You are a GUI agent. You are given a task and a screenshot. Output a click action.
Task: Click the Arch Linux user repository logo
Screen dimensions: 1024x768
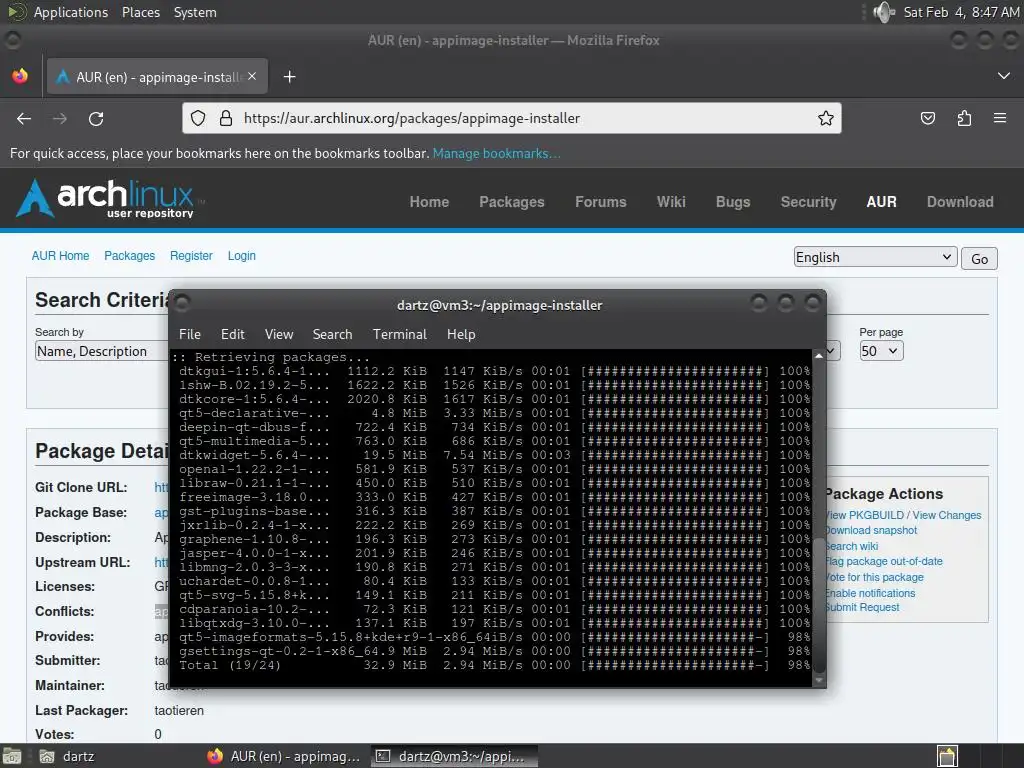click(x=110, y=198)
